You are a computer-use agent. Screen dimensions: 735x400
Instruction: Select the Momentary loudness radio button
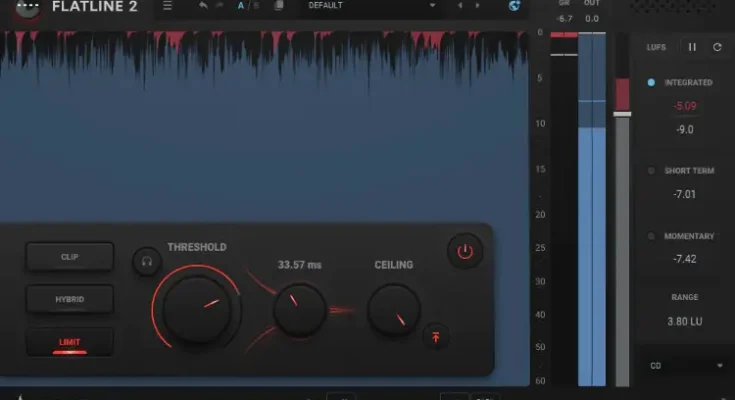pyautogui.click(x=651, y=237)
